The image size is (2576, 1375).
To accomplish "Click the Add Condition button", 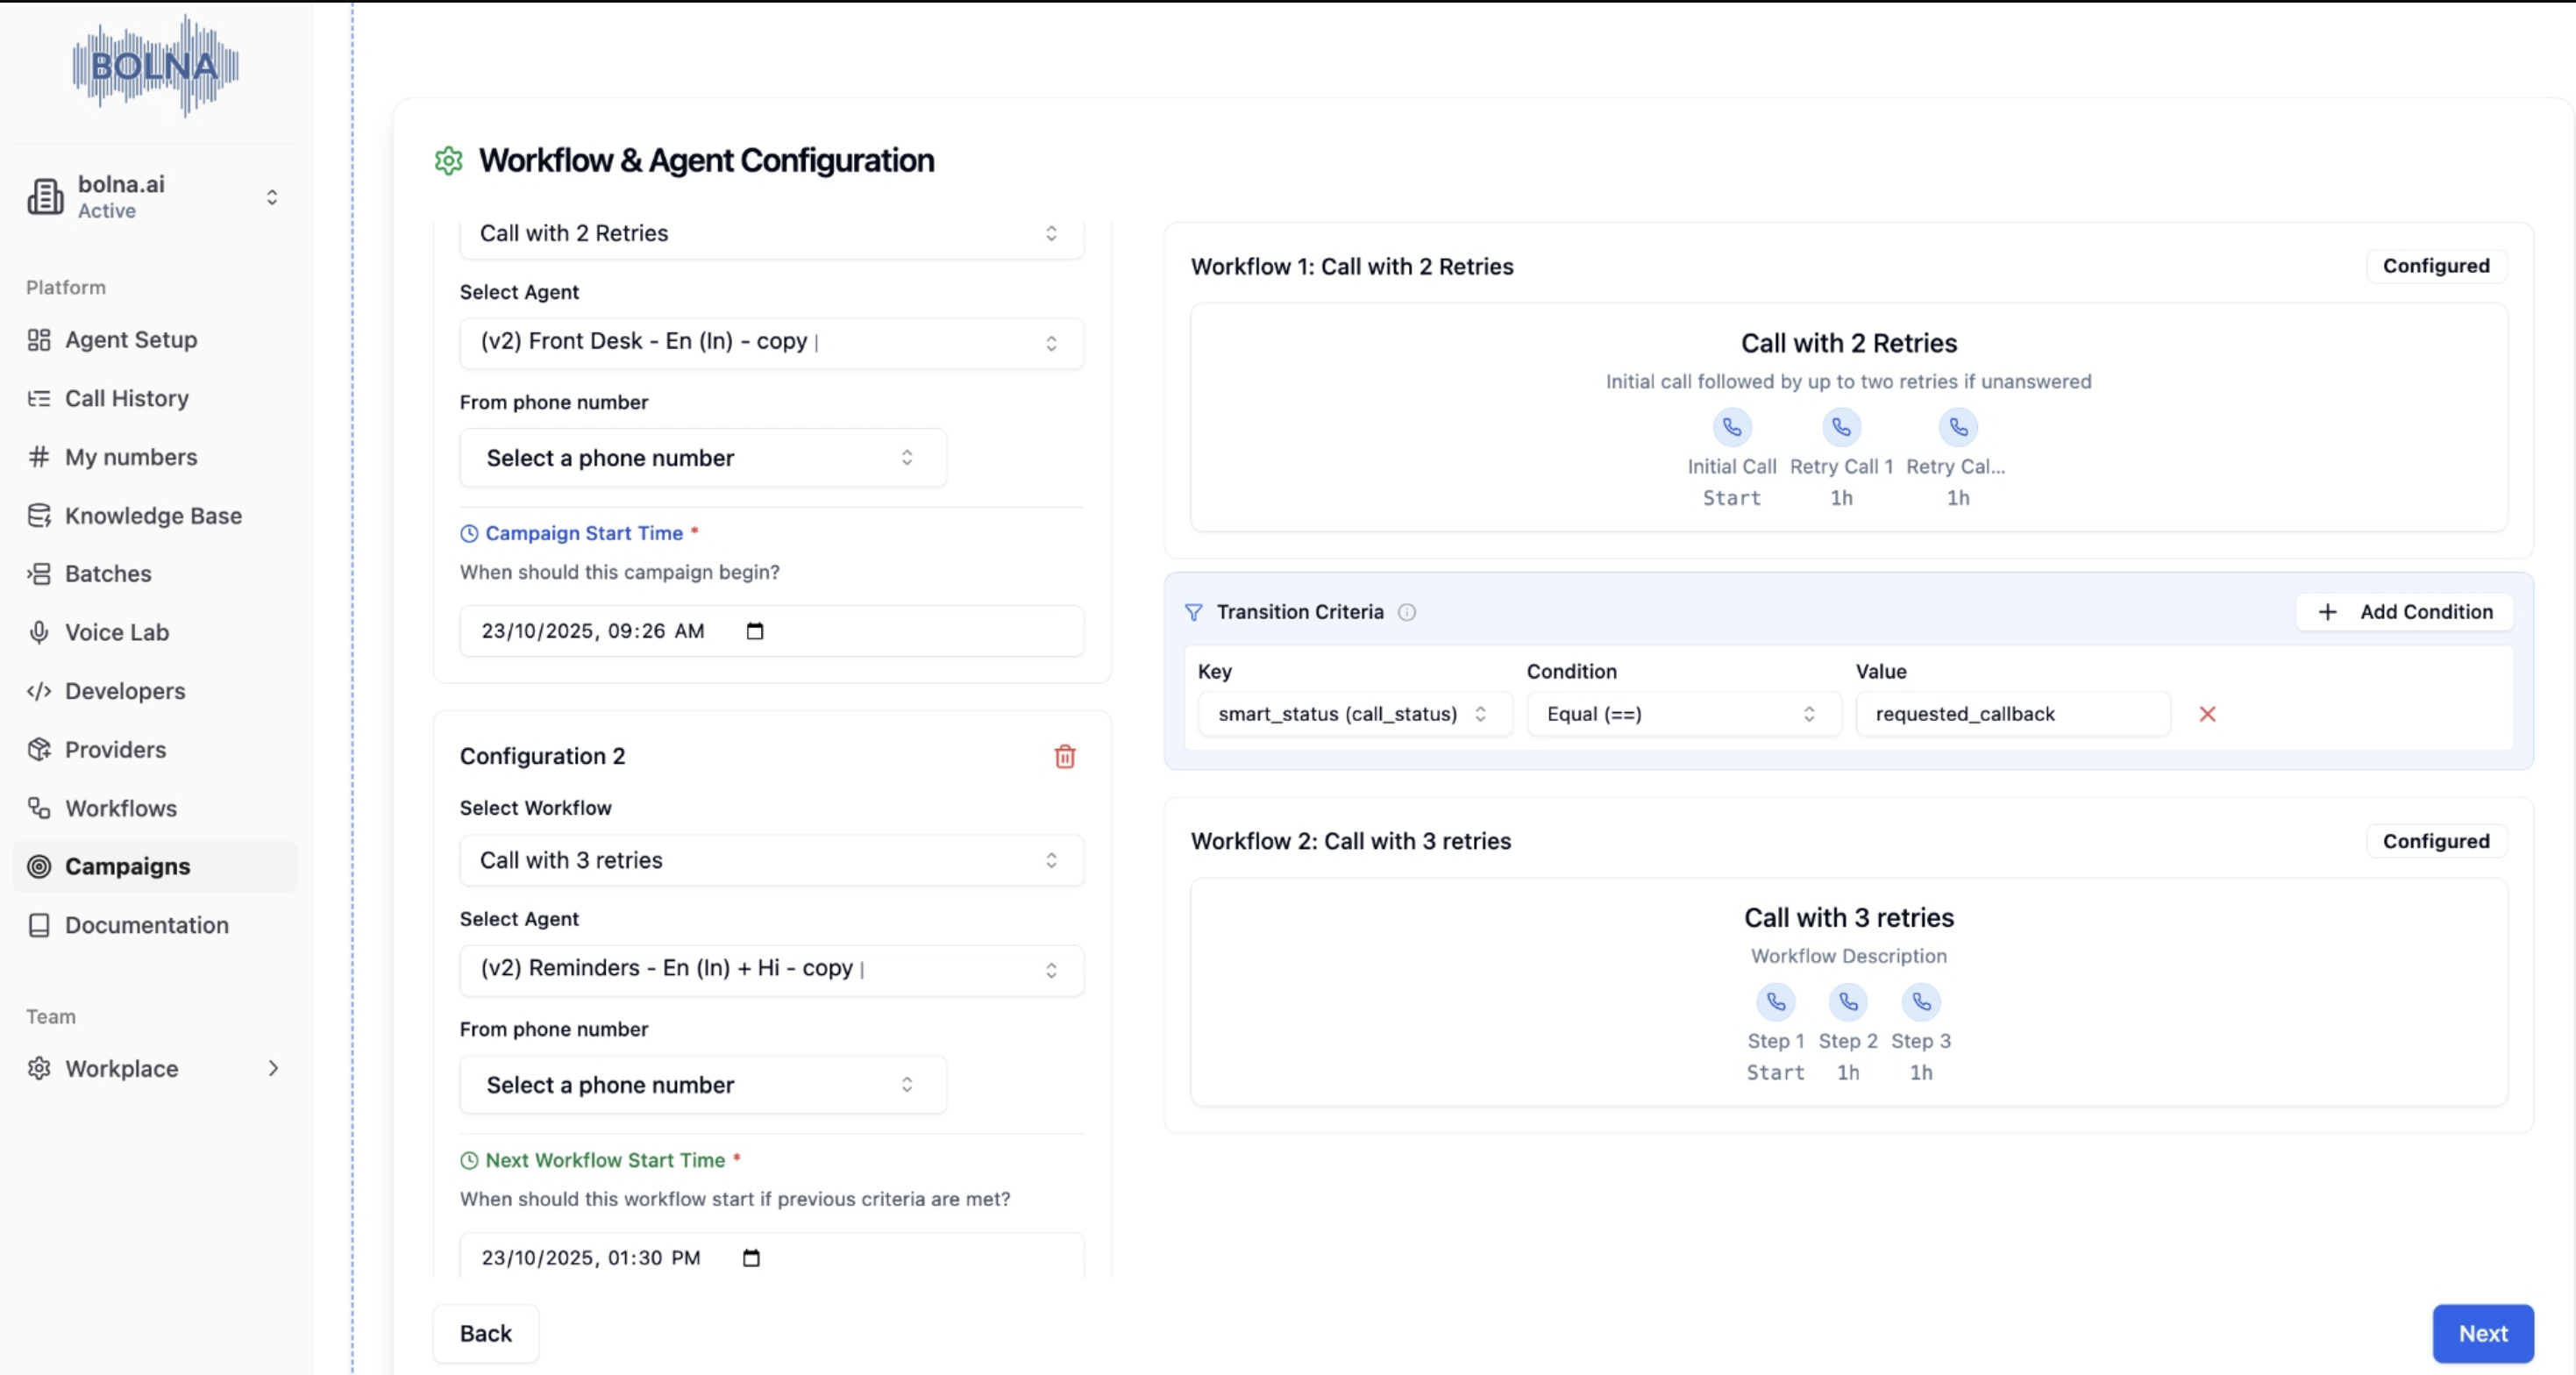I will coord(2403,612).
